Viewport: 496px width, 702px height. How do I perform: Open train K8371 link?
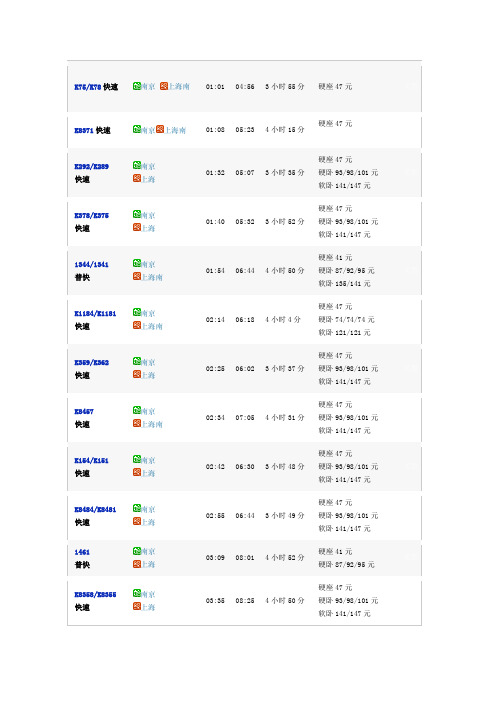(84, 130)
